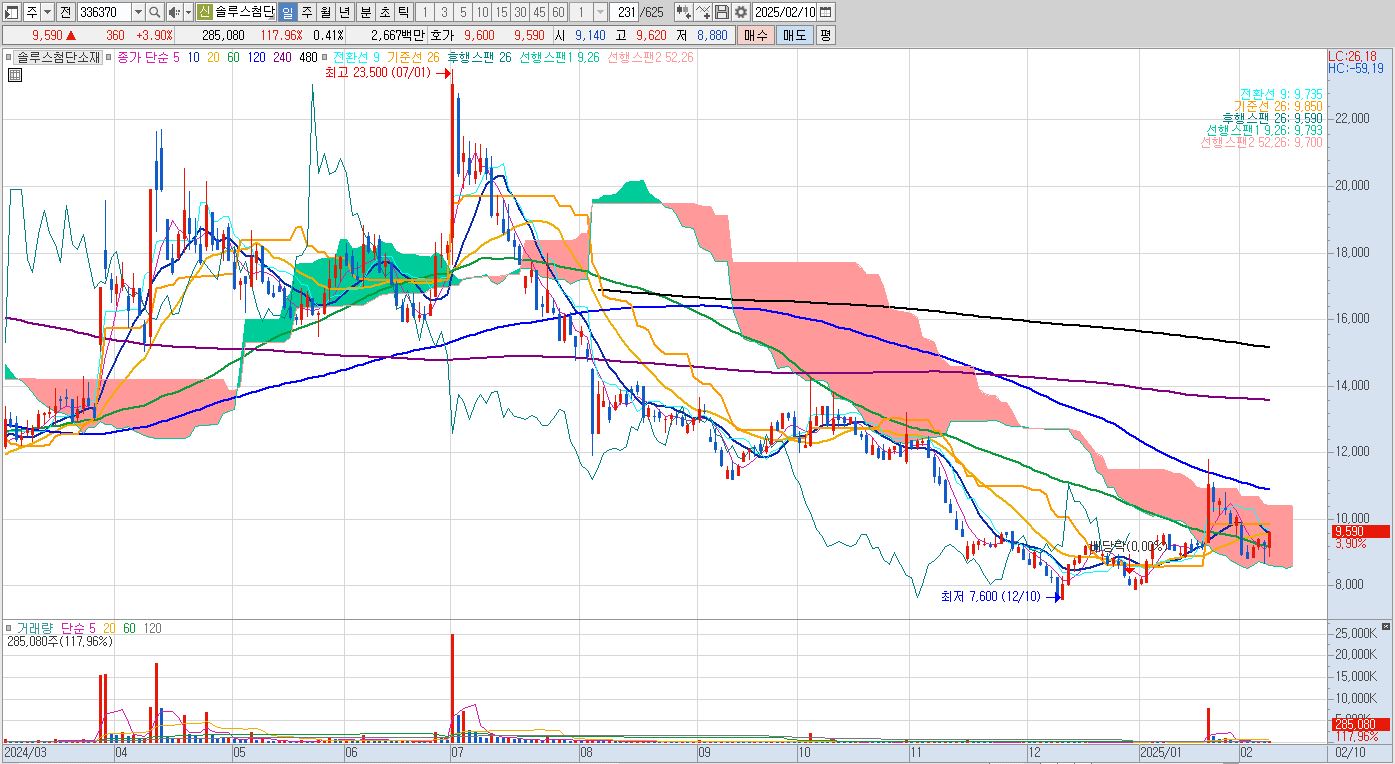This screenshot has width=1395, height=764.
Task: Select the 10 interval preset button
Action: tap(482, 12)
